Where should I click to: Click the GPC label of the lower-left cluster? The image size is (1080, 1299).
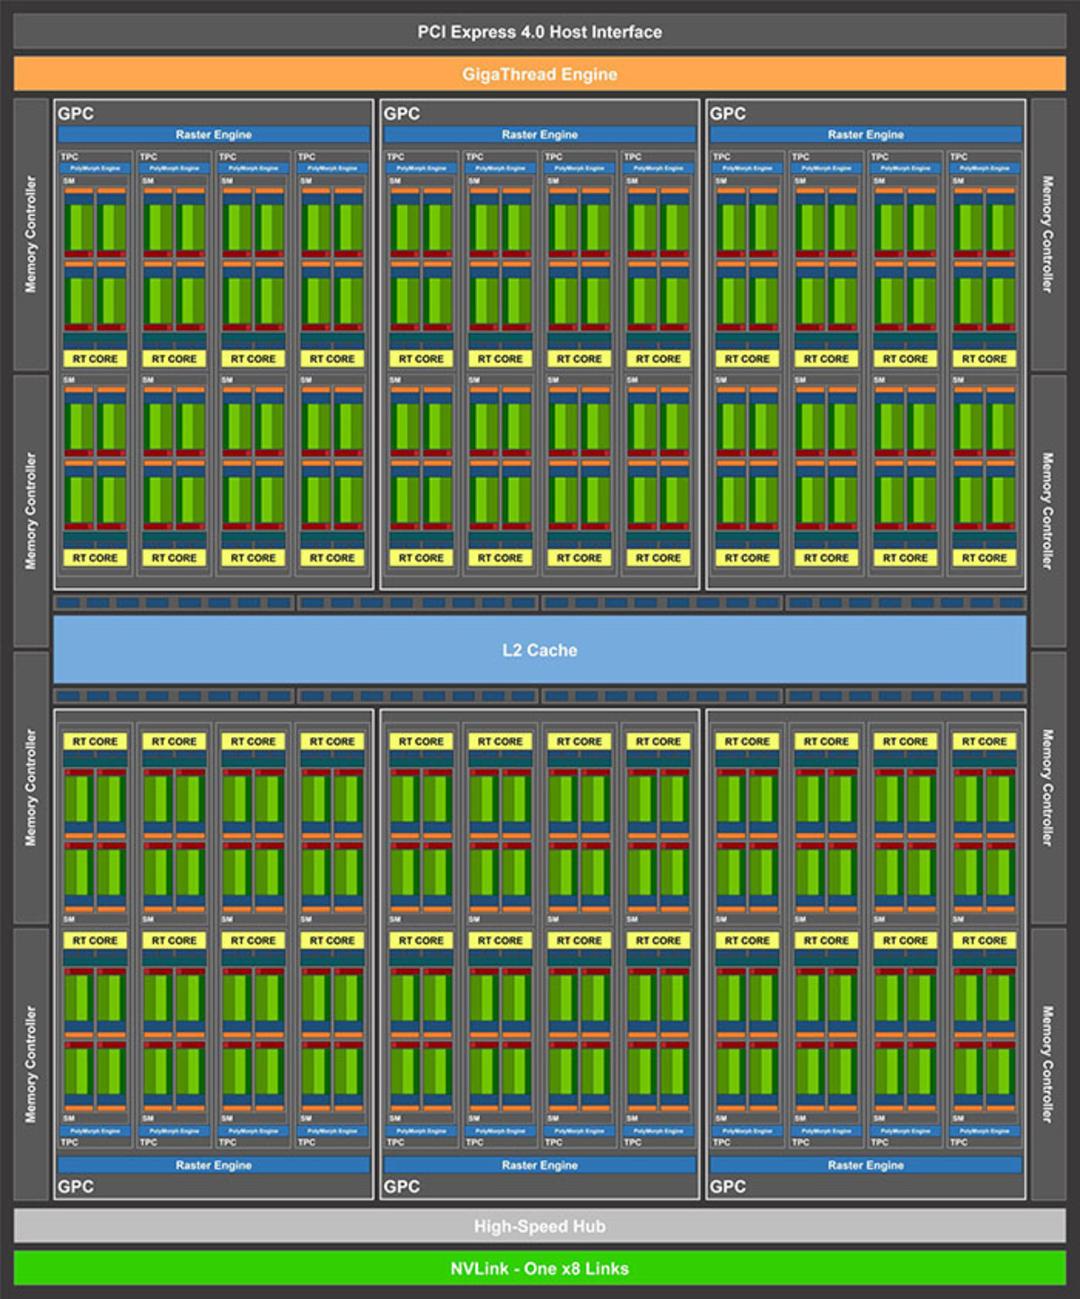[x=76, y=1186]
